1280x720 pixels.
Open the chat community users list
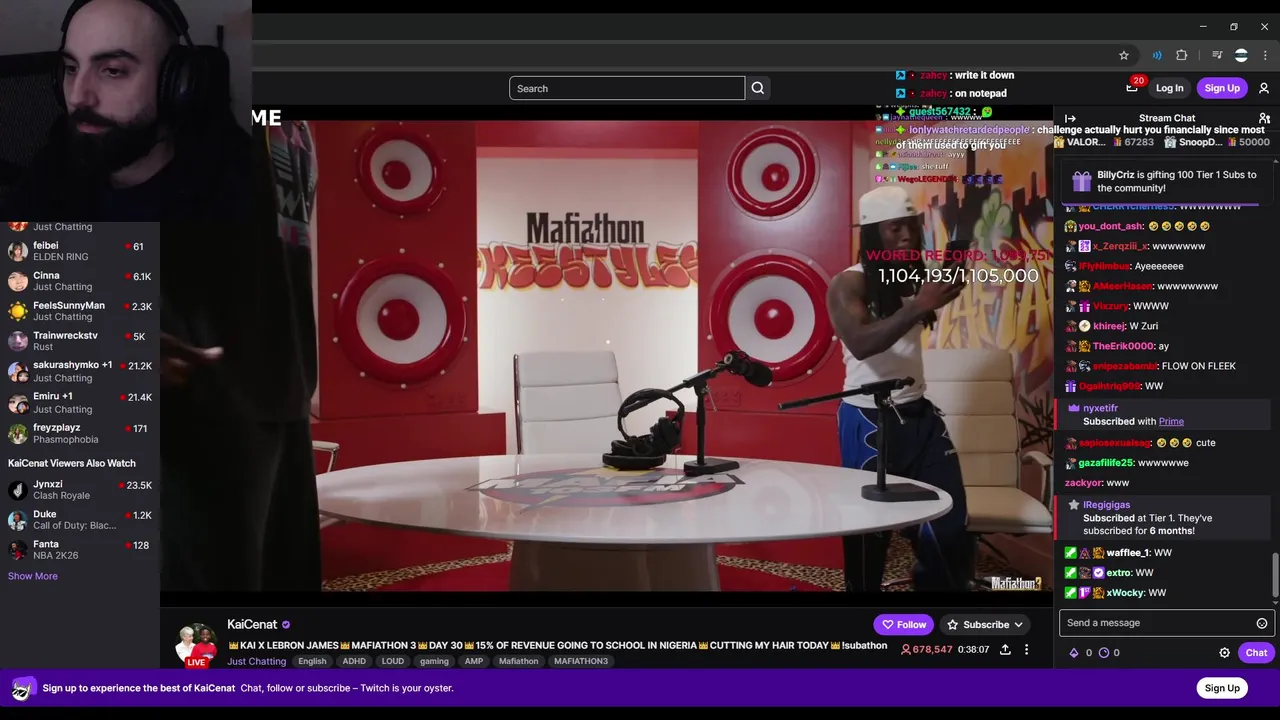point(1264,118)
